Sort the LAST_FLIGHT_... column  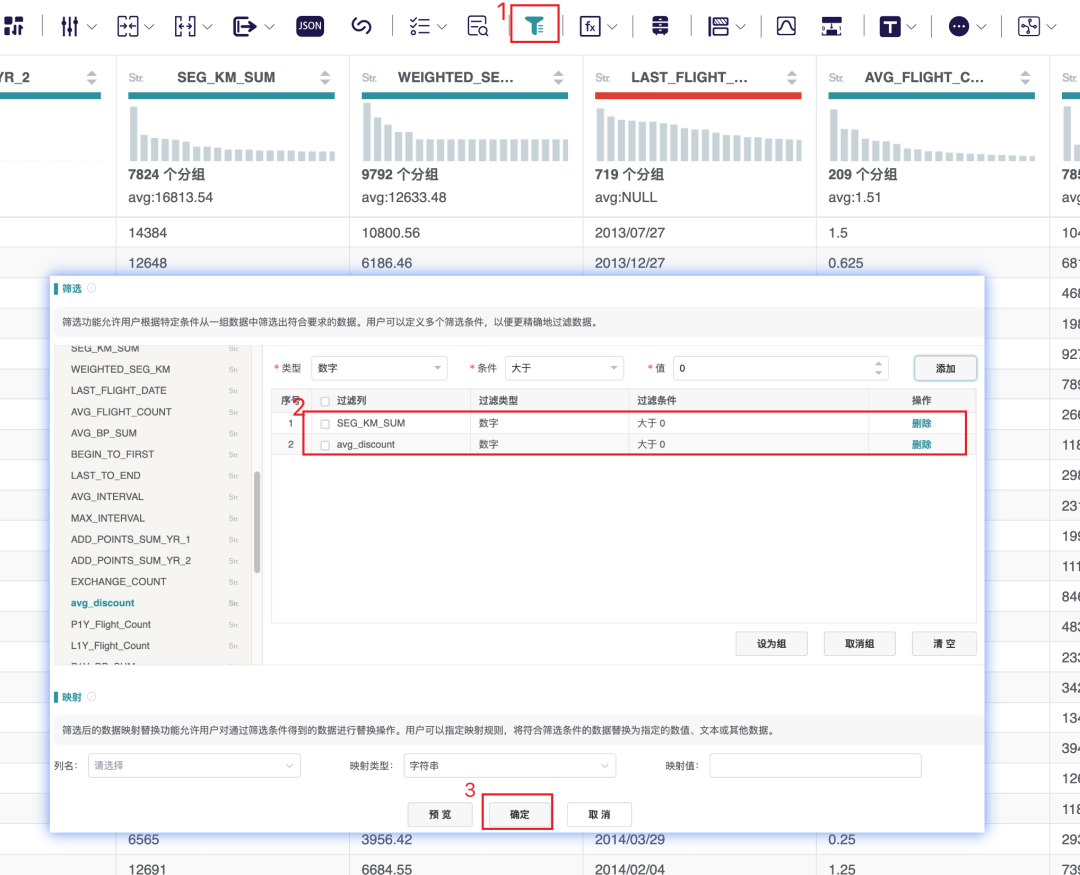(x=792, y=77)
